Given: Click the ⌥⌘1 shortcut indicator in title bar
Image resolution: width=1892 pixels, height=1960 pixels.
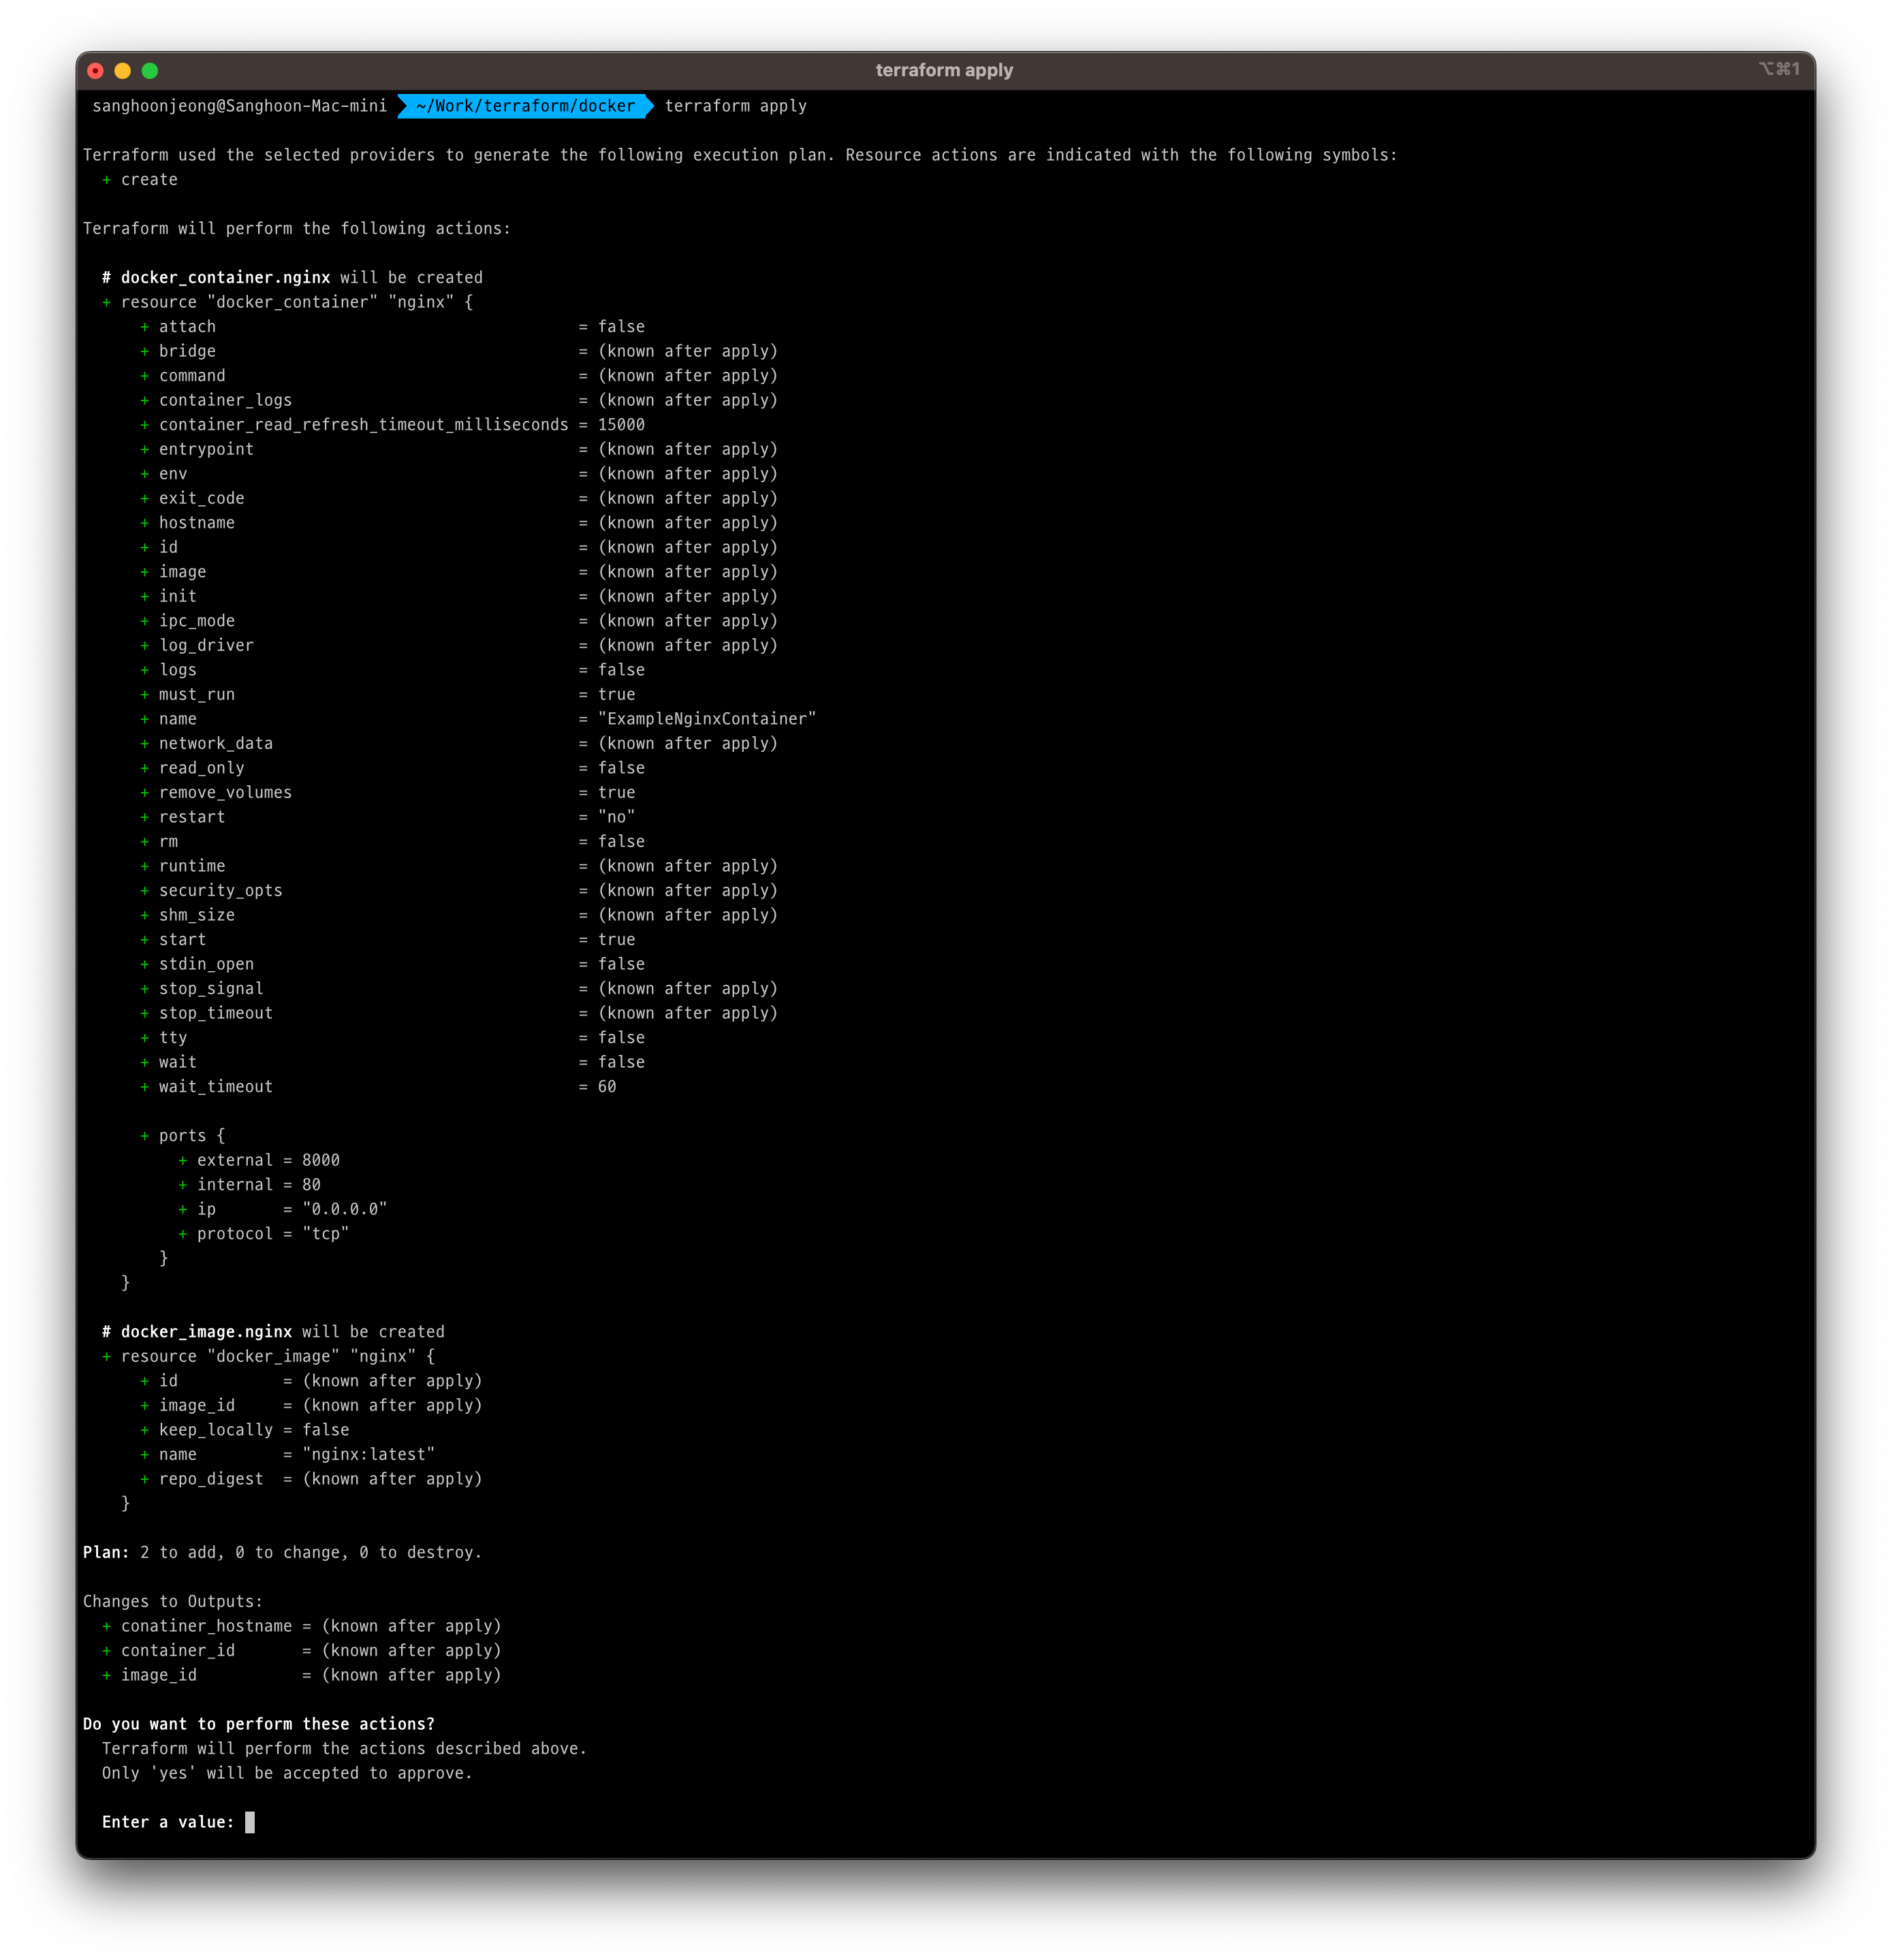Looking at the screenshot, I should [1778, 69].
